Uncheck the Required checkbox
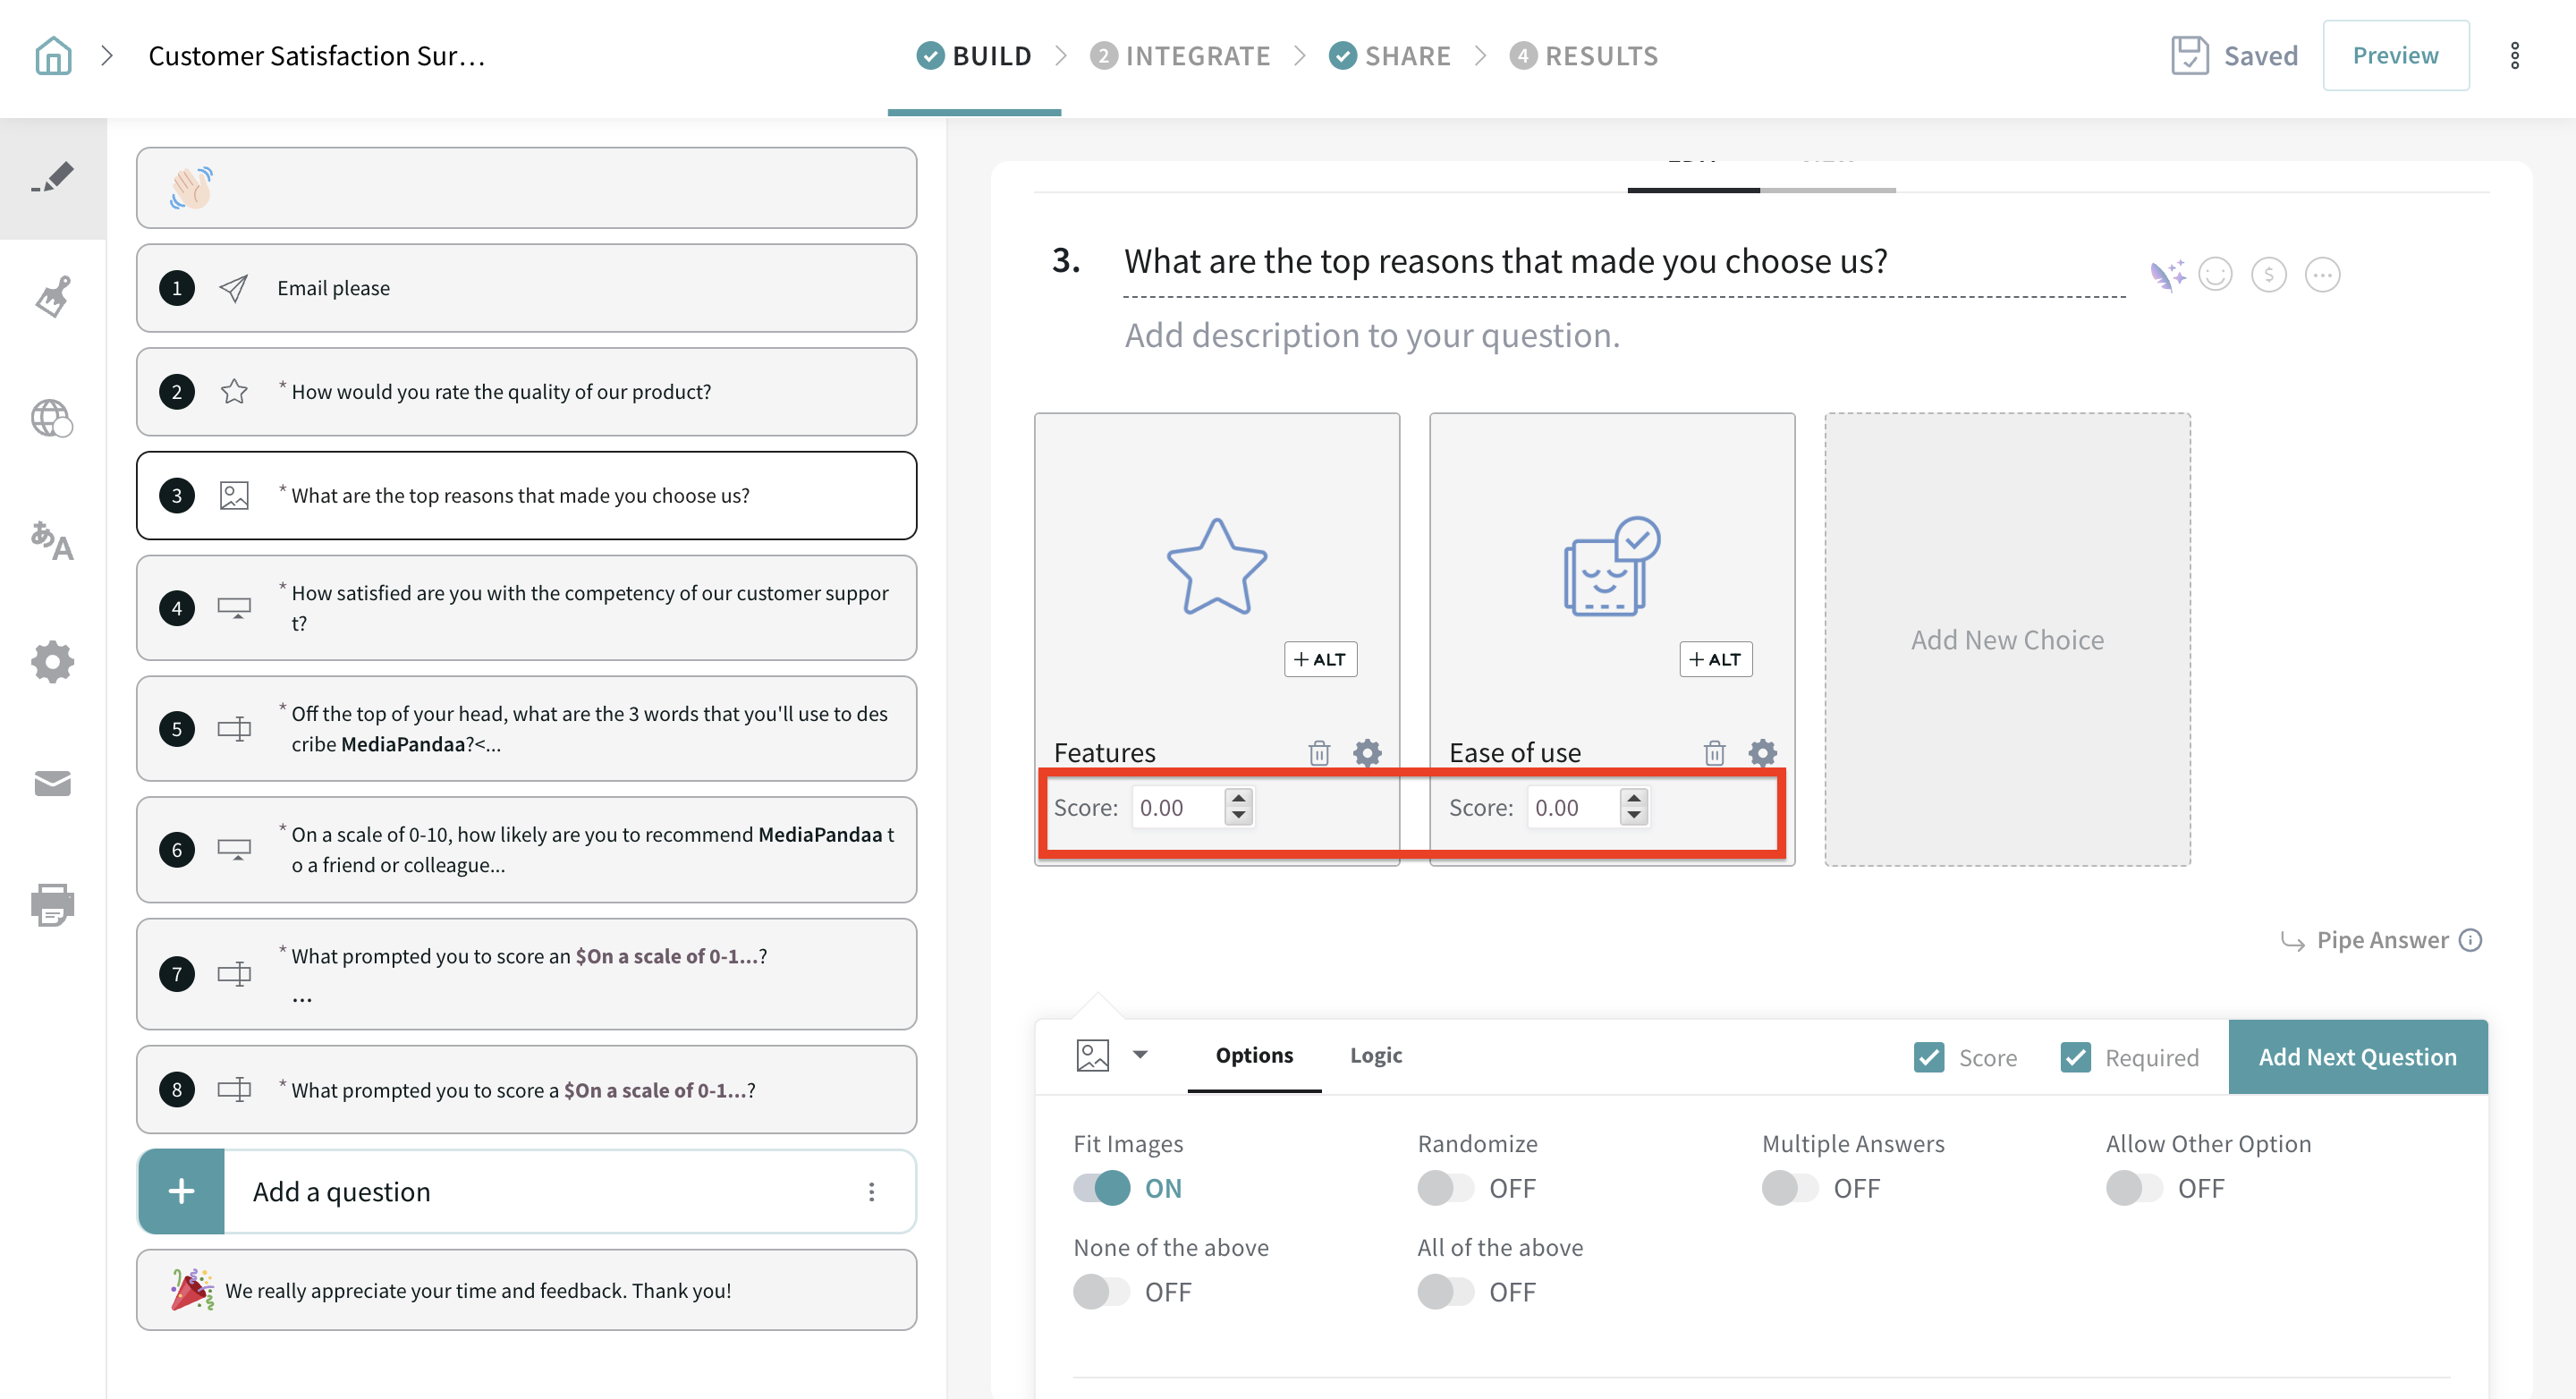 [2075, 1057]
